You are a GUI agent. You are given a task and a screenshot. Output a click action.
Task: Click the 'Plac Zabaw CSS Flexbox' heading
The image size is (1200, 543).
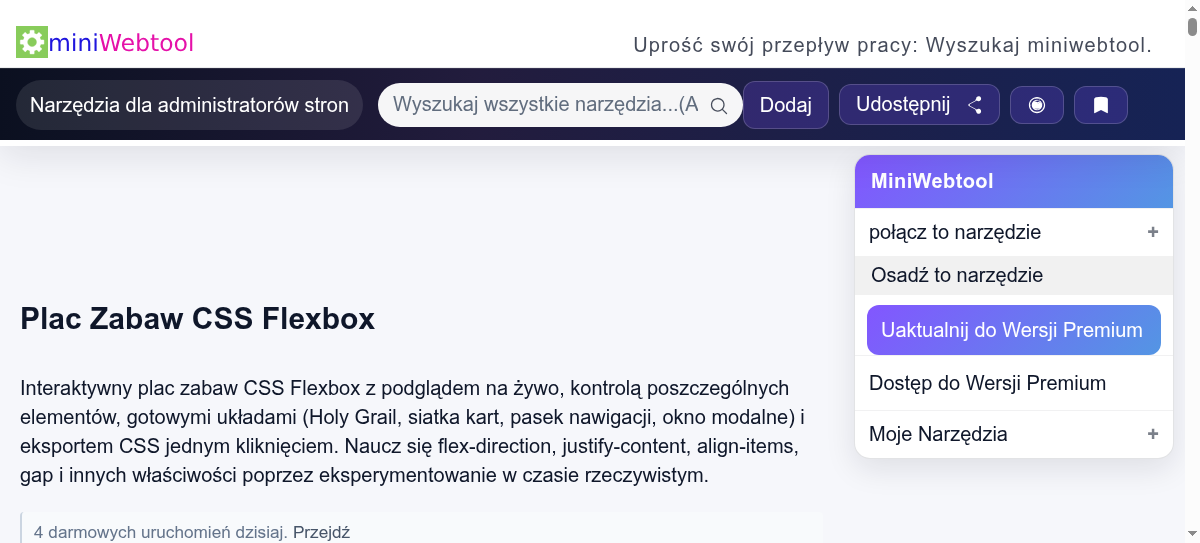tap(197, 318)
